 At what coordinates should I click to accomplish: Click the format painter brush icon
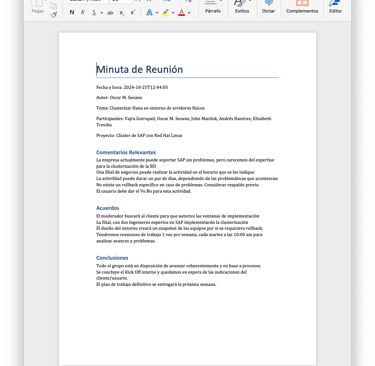coord(54,15)
